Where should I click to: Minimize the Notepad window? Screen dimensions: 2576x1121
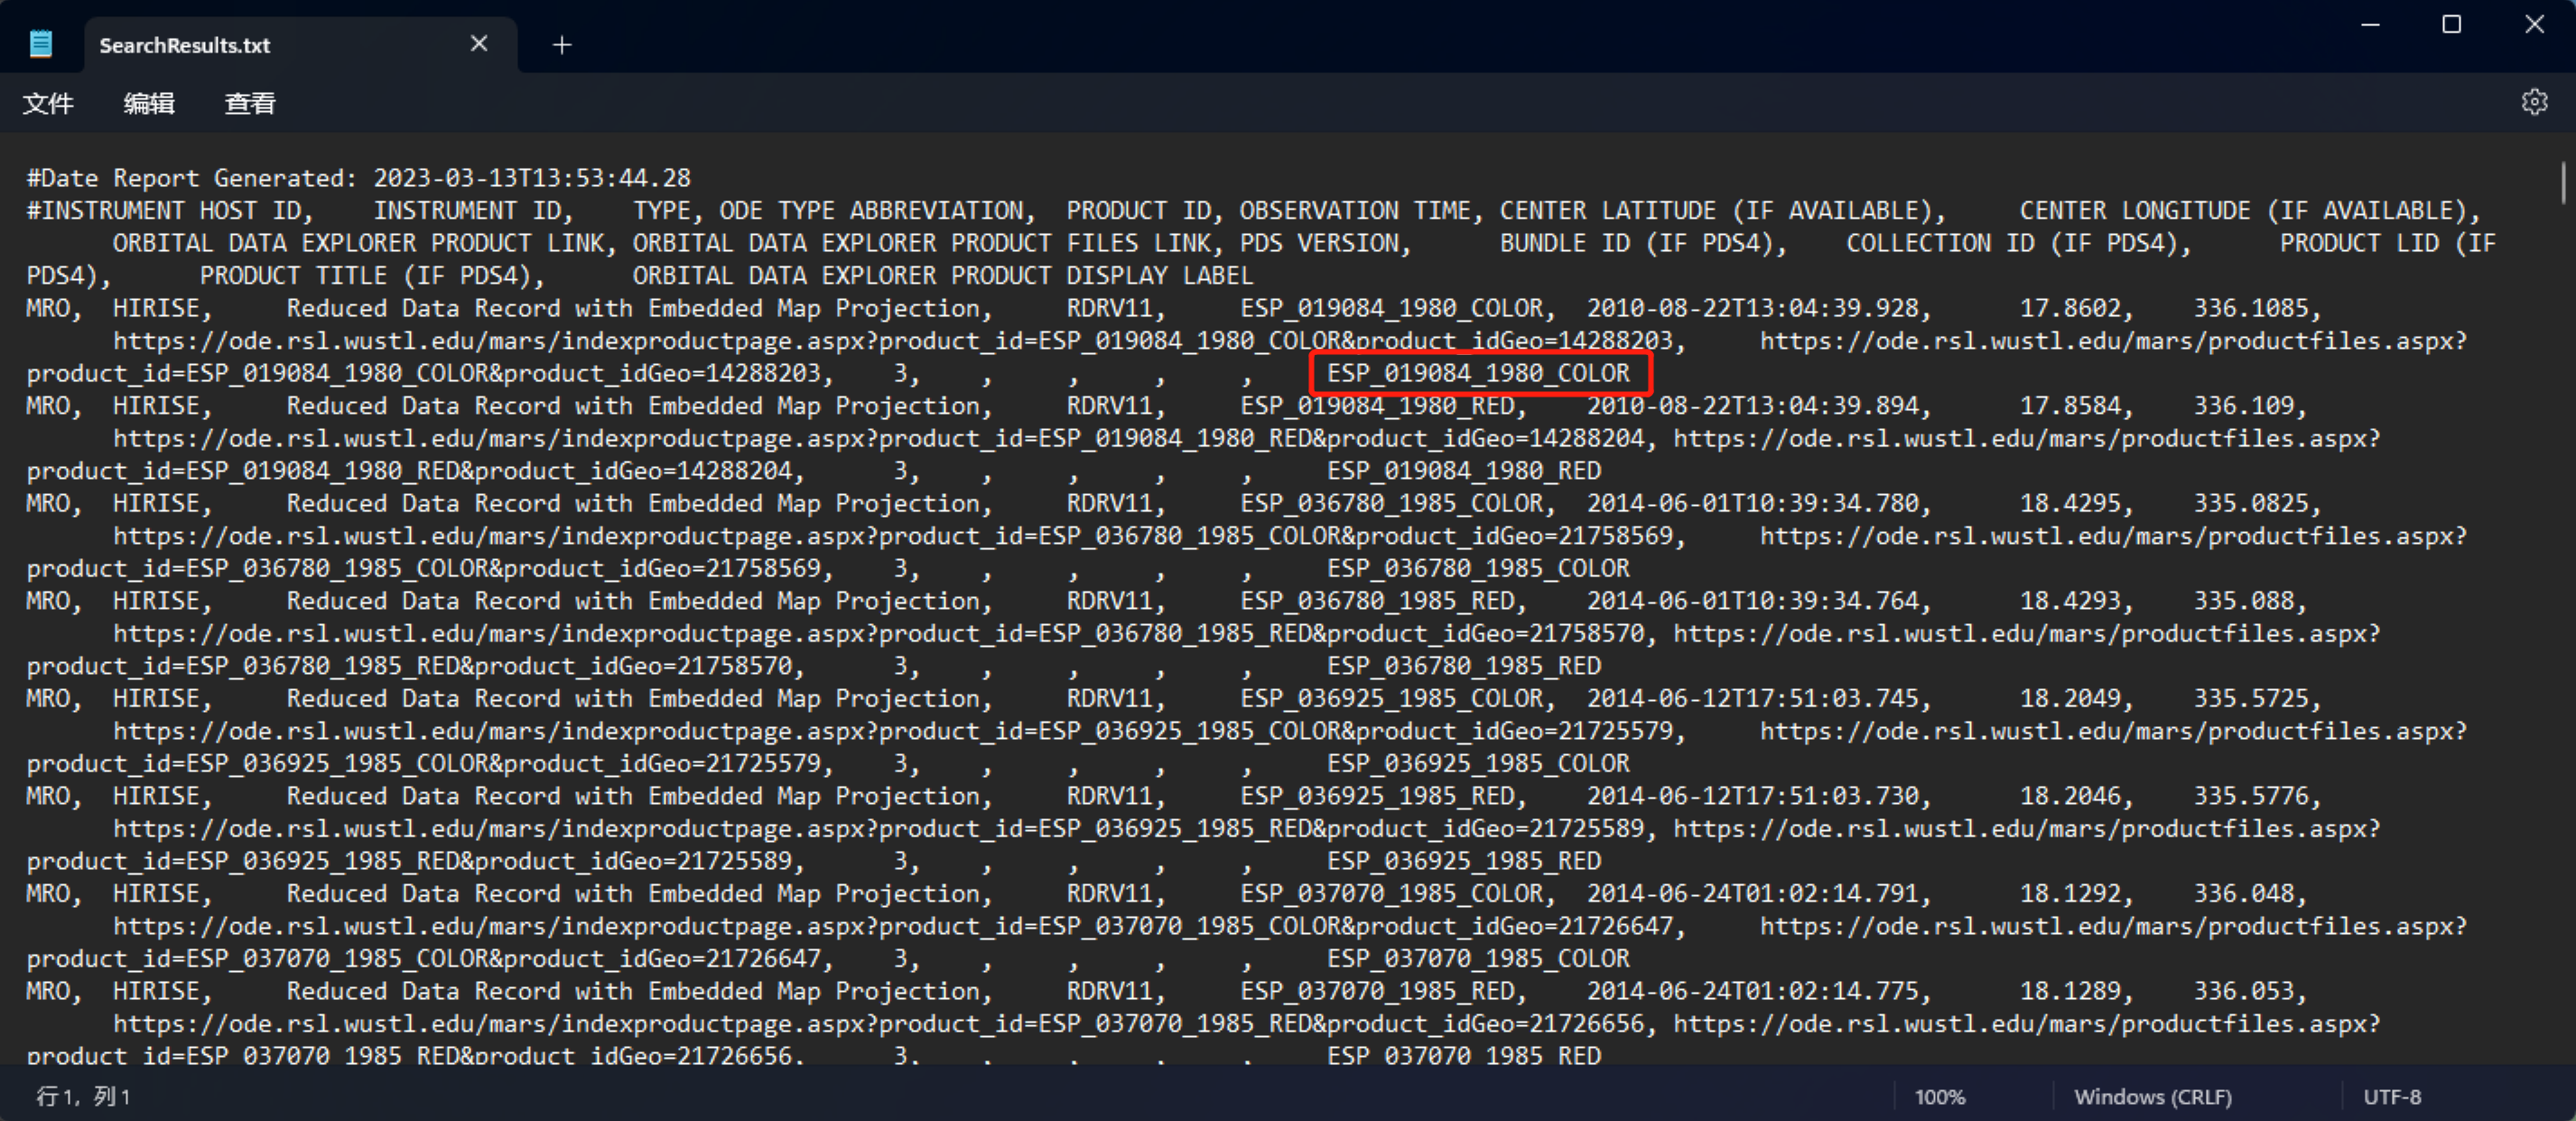point(2369,24)
